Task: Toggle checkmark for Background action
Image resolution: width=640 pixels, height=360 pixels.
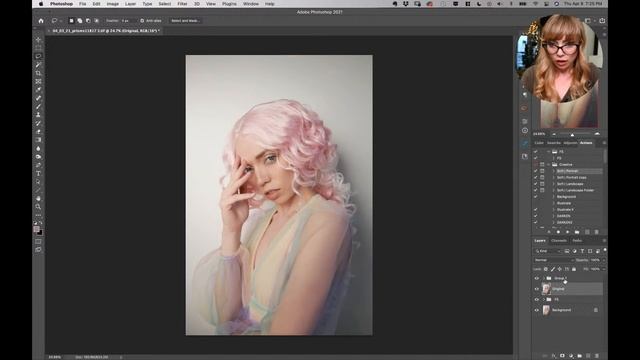Action: coord(536,197)
